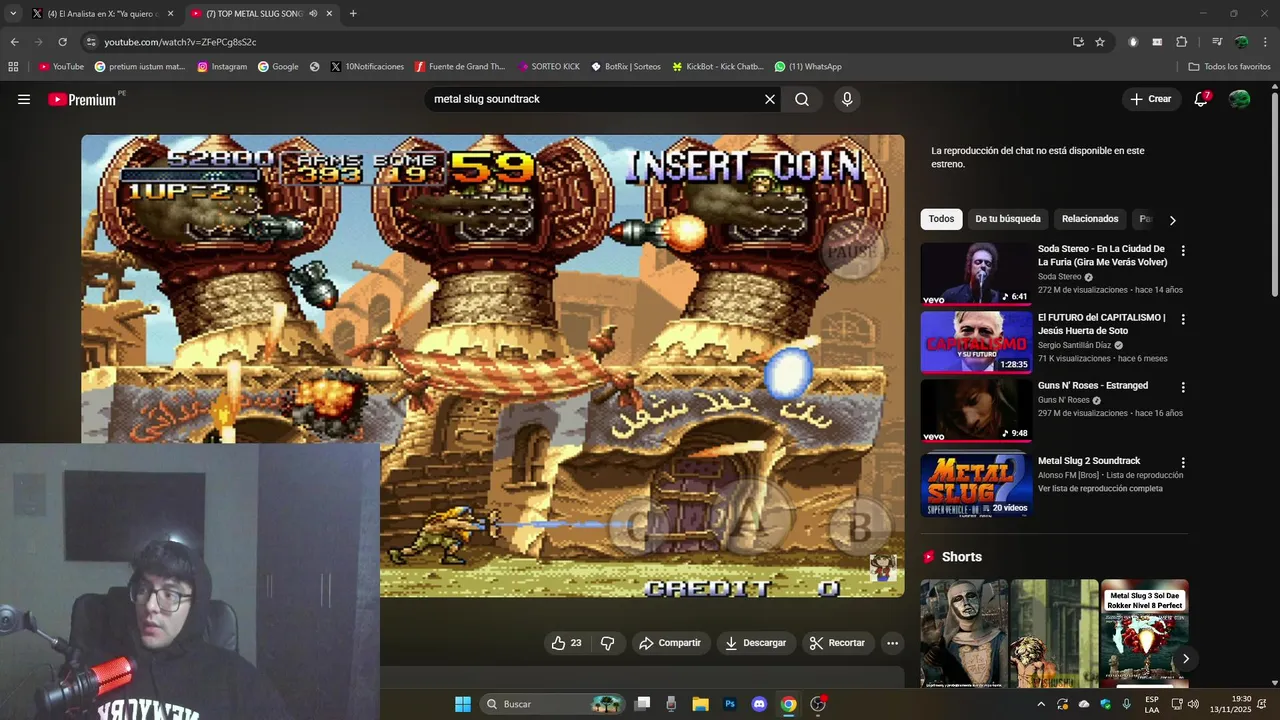Open options for Soda Stereo video
This screenshot has width=1280, height=720.
point(1183,251)
